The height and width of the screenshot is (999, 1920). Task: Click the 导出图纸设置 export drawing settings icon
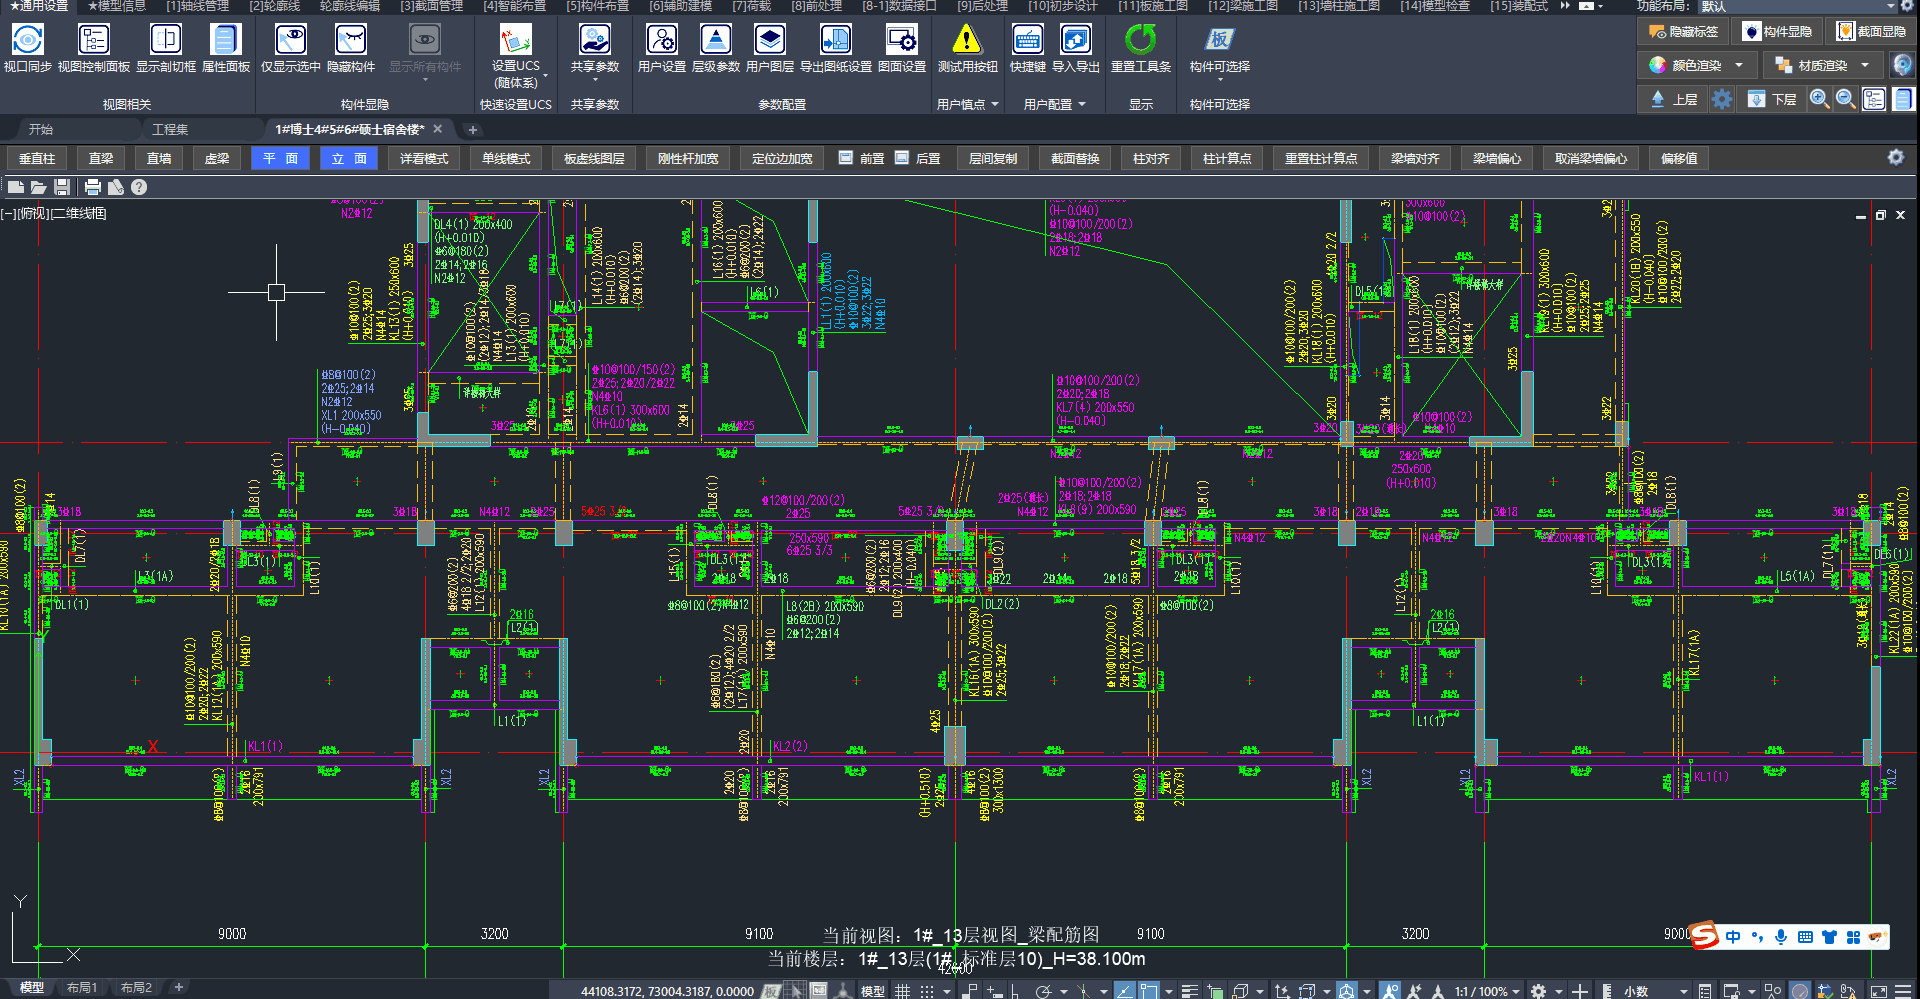click(x=835, y=41)
